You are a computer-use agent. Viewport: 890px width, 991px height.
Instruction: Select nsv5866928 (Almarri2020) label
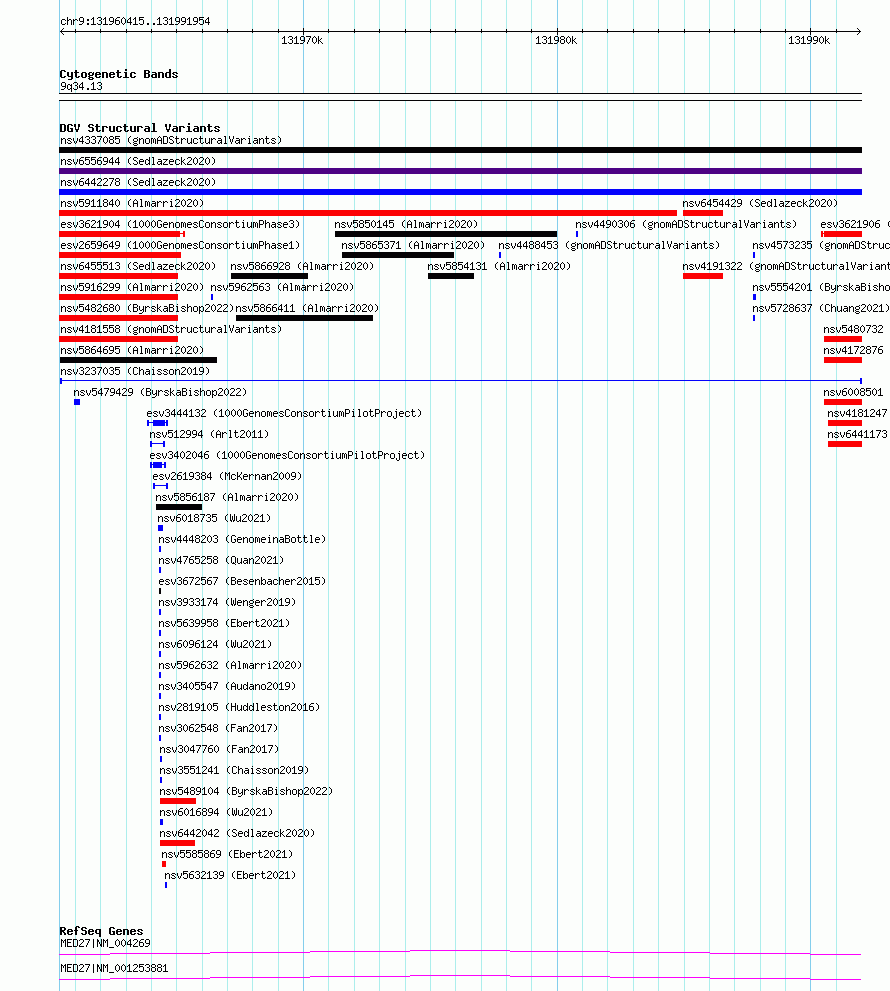[x=302, y=267]
